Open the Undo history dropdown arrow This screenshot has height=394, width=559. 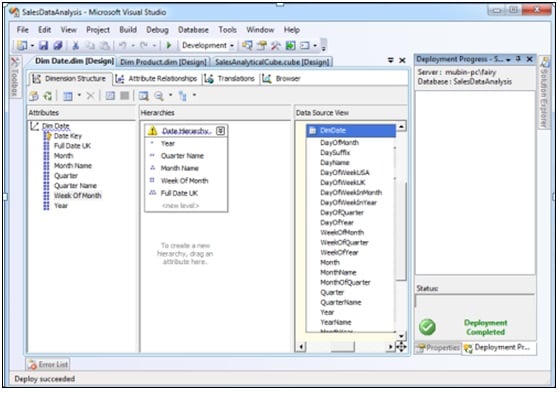(133, 46)
